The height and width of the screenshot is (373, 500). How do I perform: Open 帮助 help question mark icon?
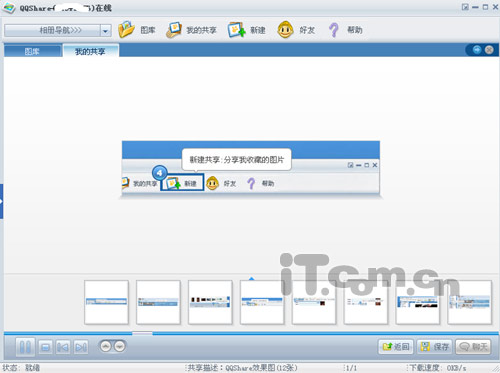tap(333, 30)
